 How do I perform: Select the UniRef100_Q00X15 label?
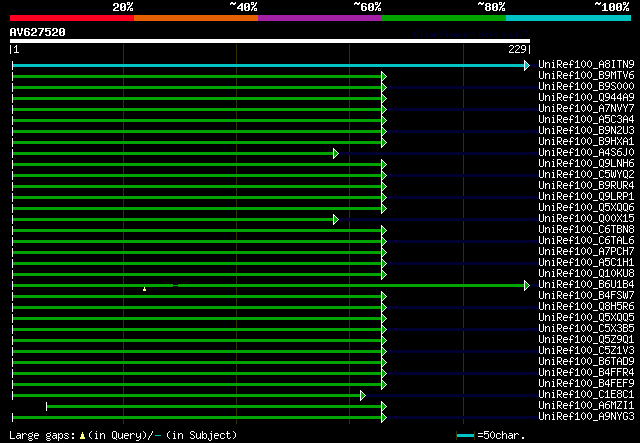click(586, 219)
